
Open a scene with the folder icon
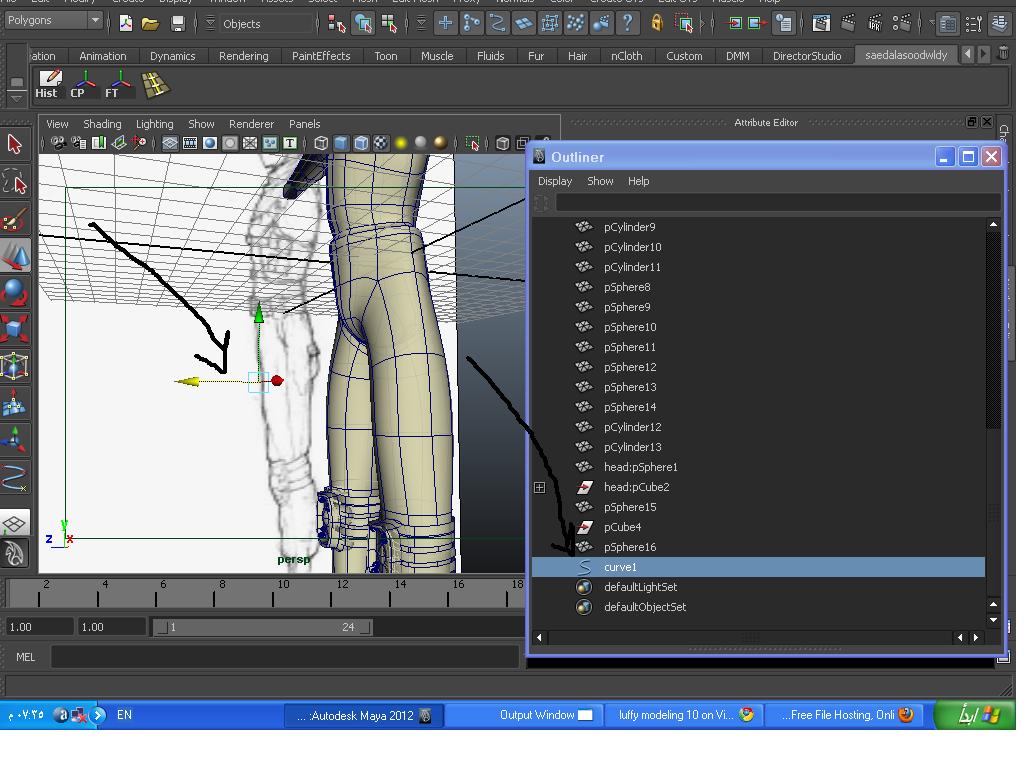pyautogui.click(x=150, y=24)
